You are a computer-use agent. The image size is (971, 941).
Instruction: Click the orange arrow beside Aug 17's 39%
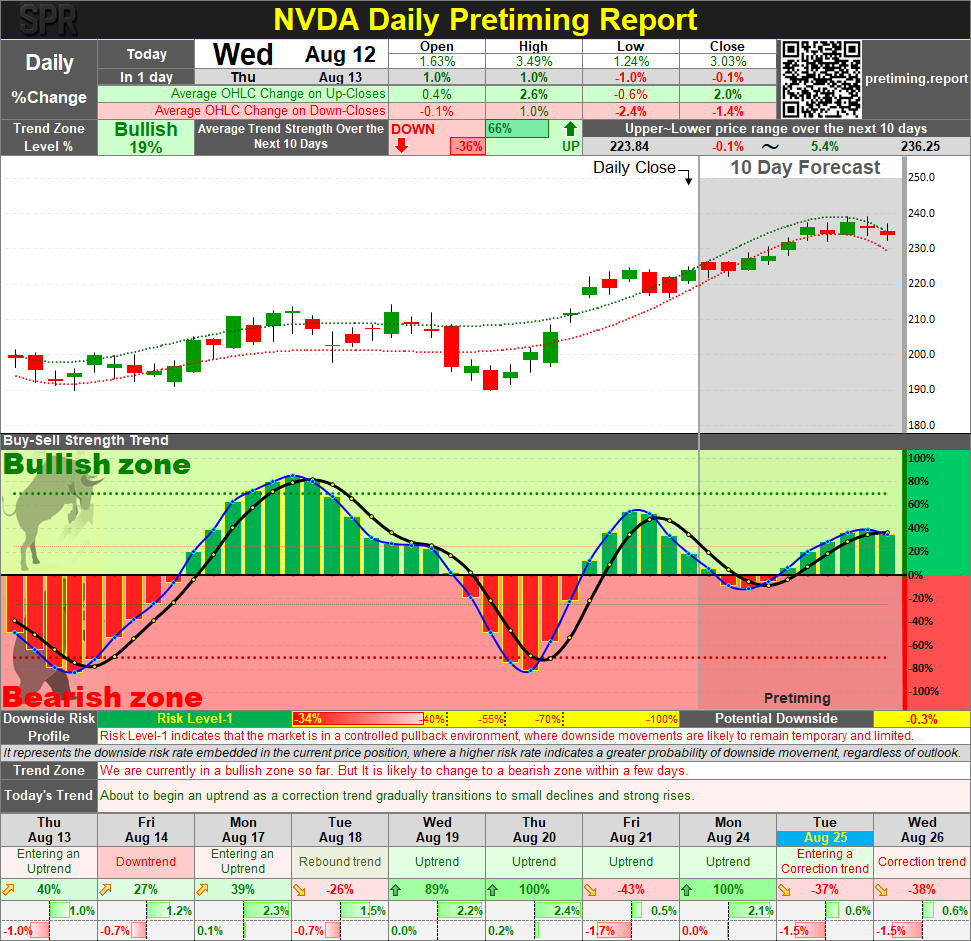(x=202, y=890)
